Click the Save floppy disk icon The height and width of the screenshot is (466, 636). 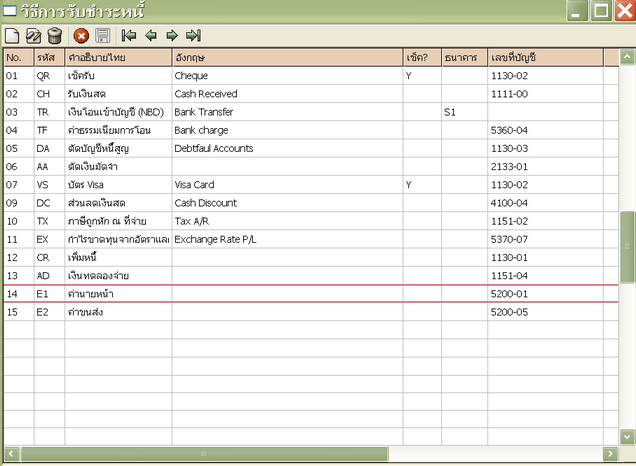point(102,36)
